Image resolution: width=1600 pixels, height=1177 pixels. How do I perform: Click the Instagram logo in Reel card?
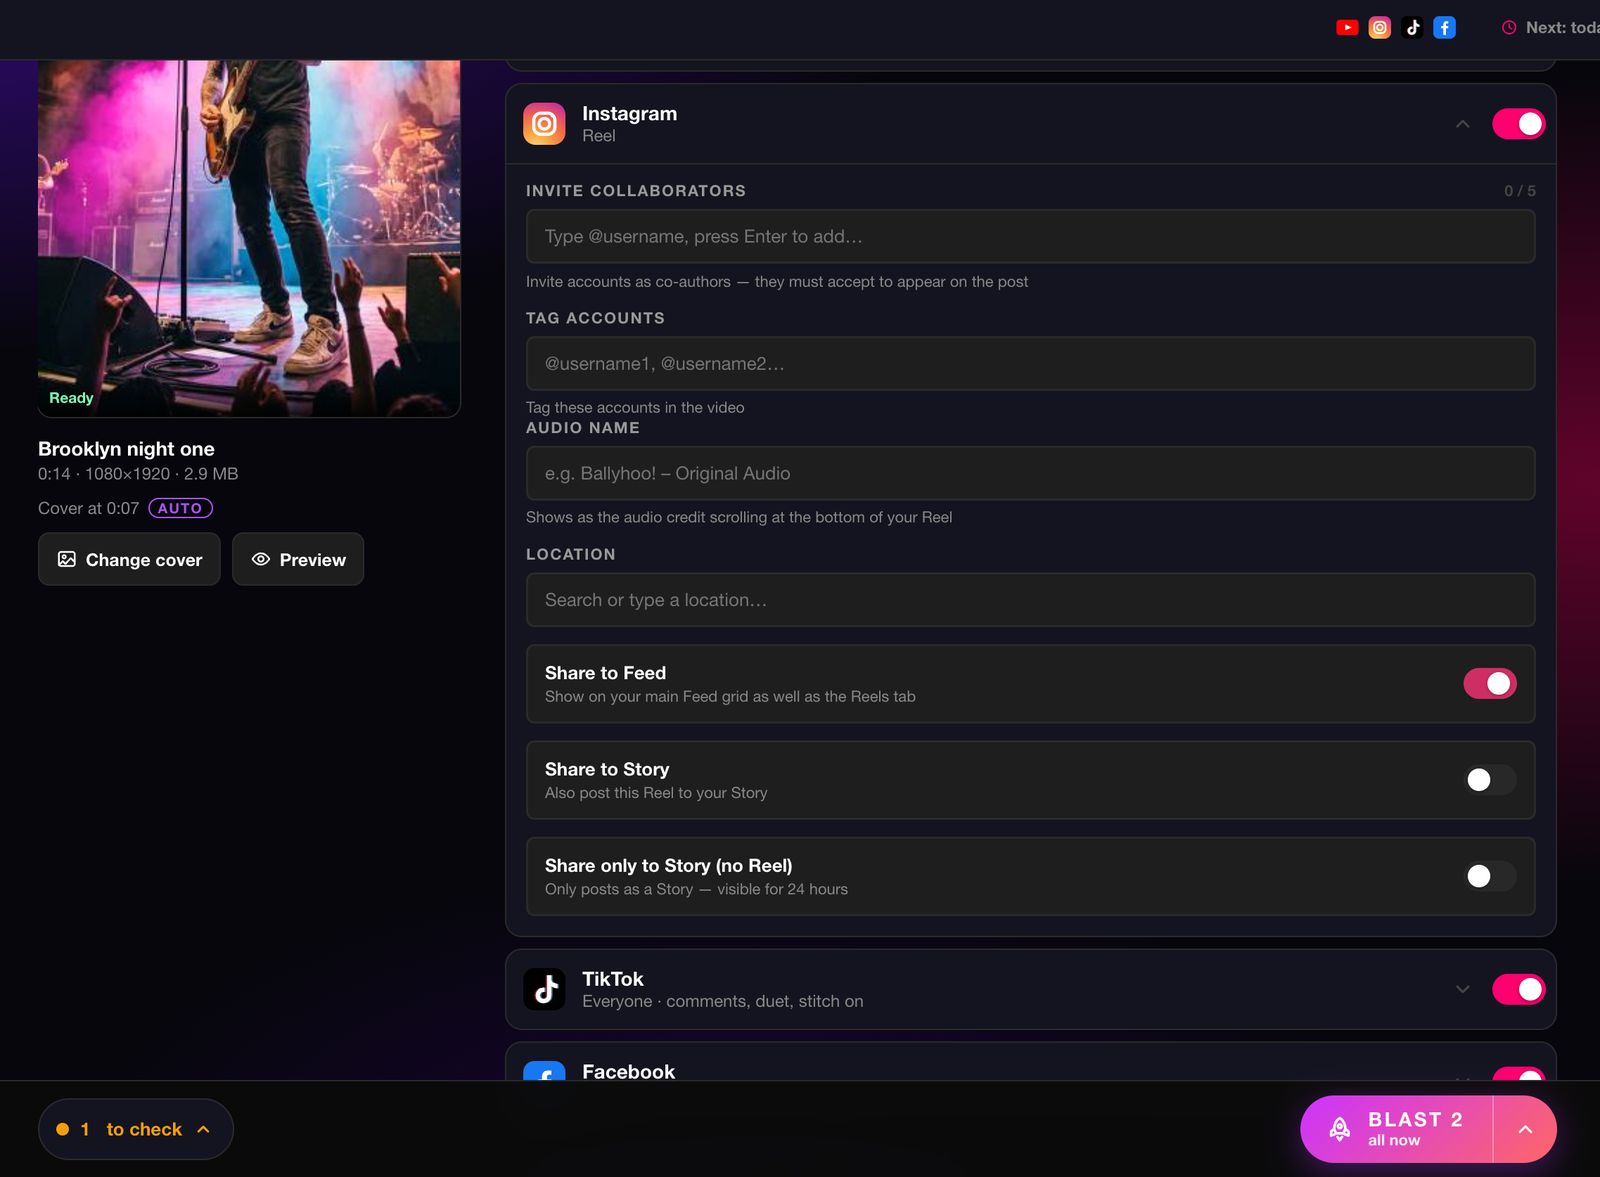pos(544,124)
